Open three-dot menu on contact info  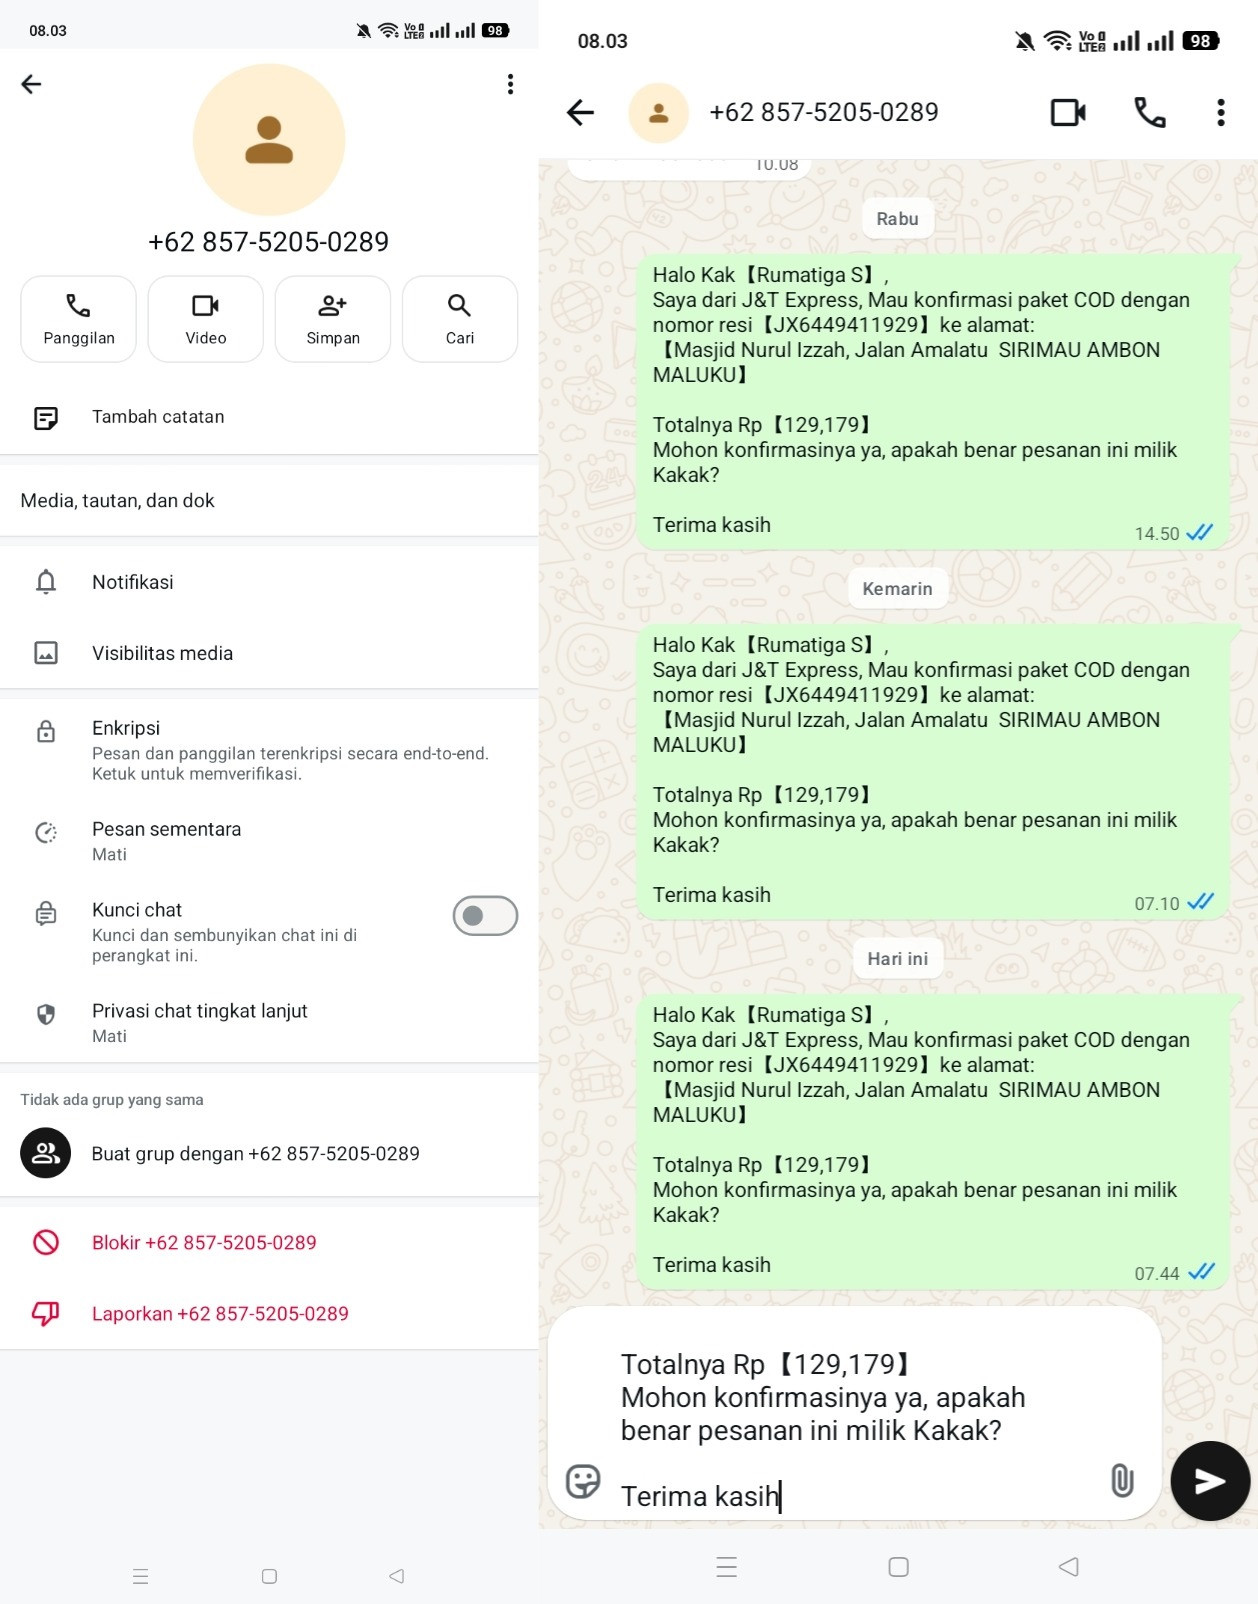coord(510,84)
